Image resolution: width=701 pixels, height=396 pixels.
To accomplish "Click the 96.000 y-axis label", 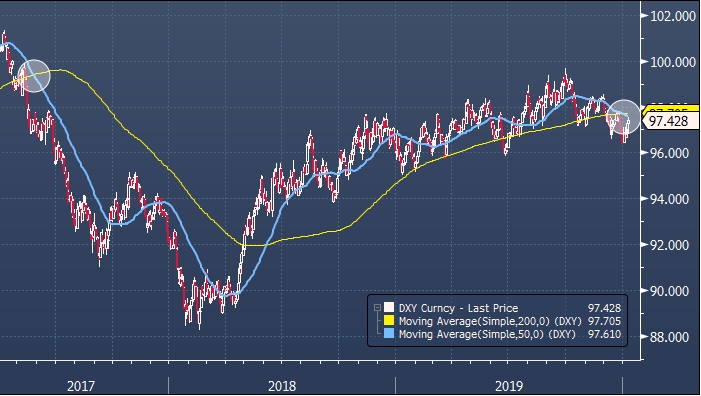I will (x=669, y=153).
